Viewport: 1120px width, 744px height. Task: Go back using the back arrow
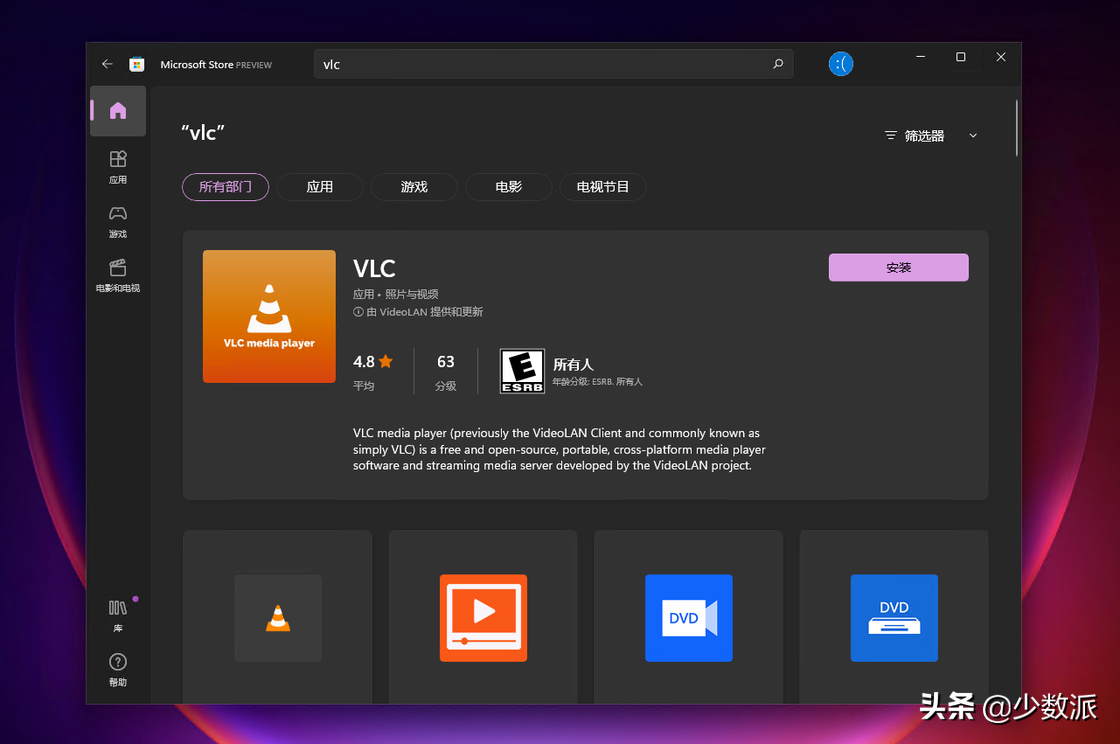click(107, 64)
